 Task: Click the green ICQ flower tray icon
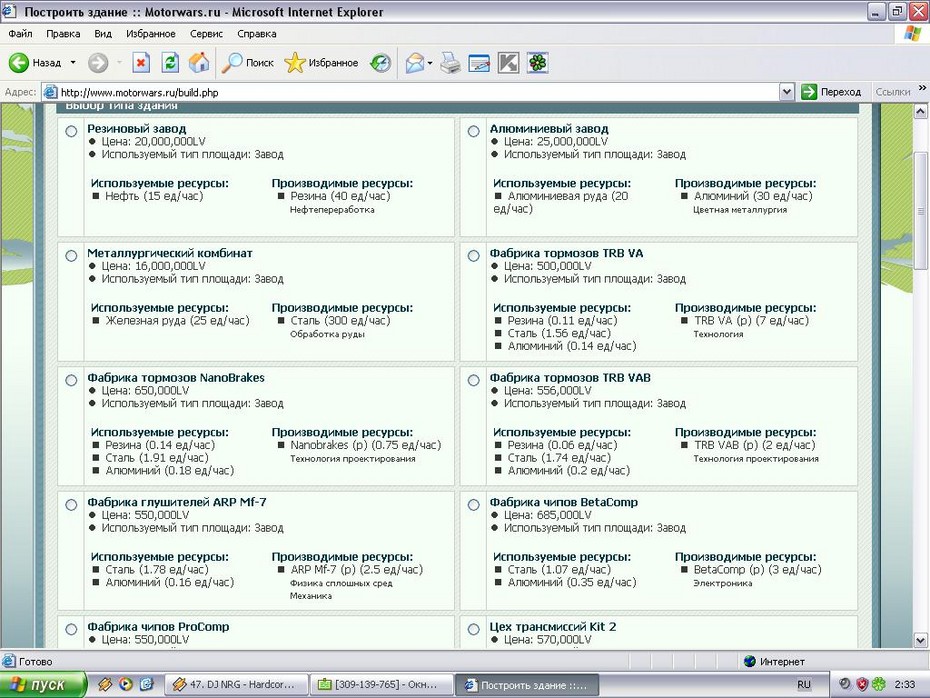(x=879, y=684)
